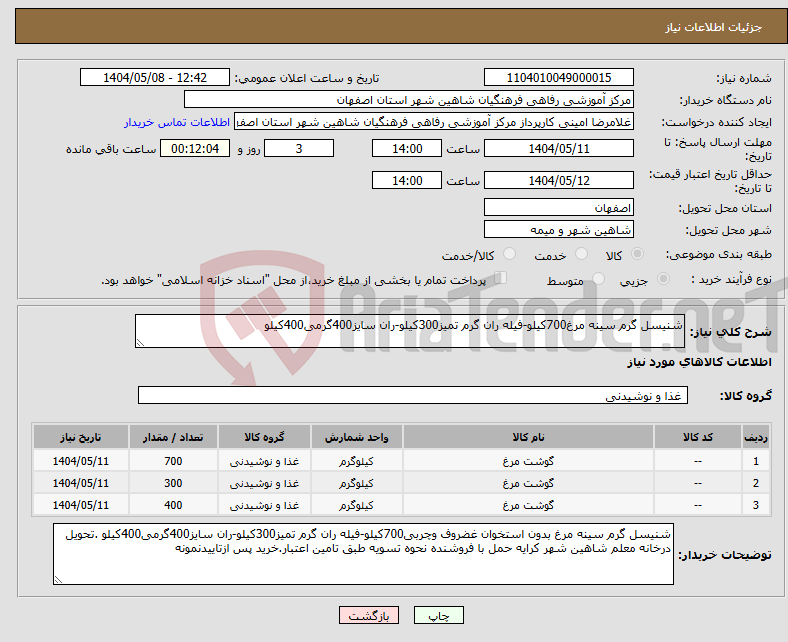Viewport: 788px width, 642px height.
Task: Click the delivery province field اصفهان
Action: point(558,207)
